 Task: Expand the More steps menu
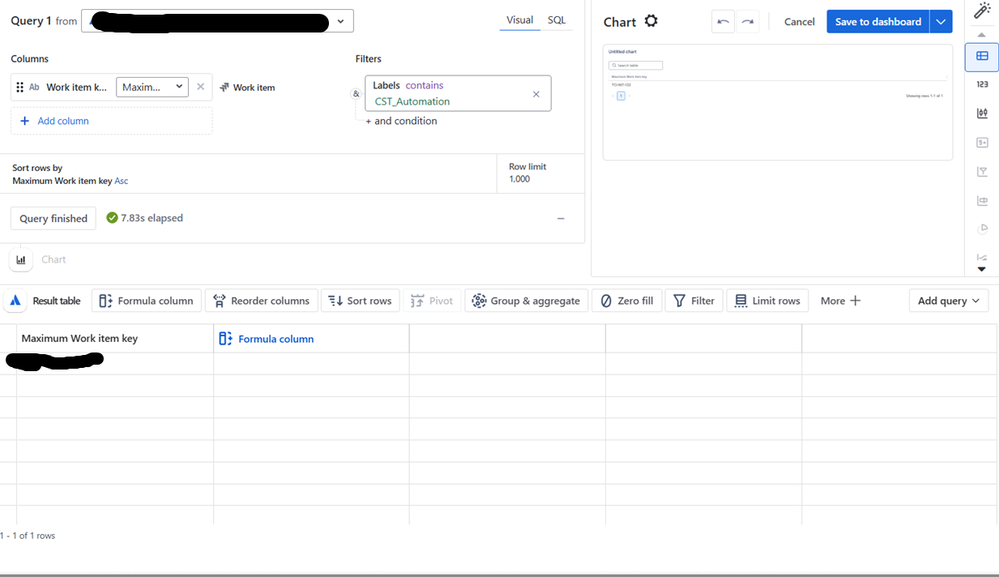840,301
